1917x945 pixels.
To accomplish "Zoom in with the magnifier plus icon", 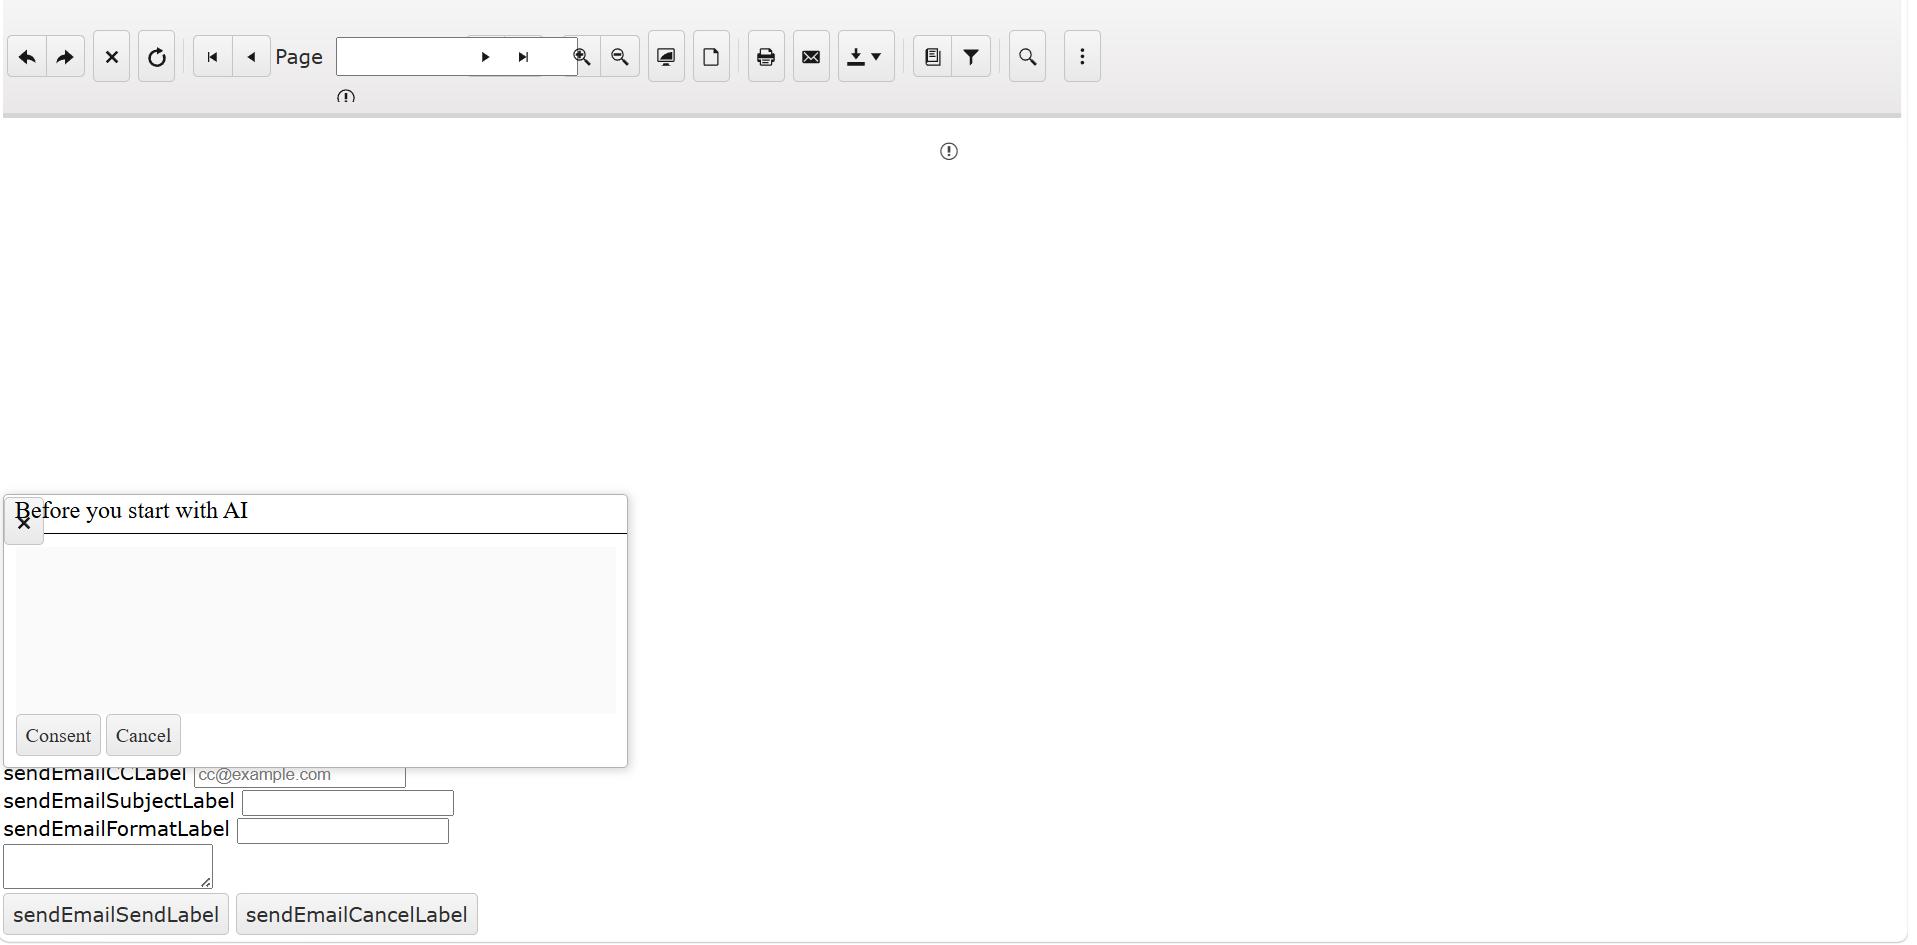I will tap(582, 57).
